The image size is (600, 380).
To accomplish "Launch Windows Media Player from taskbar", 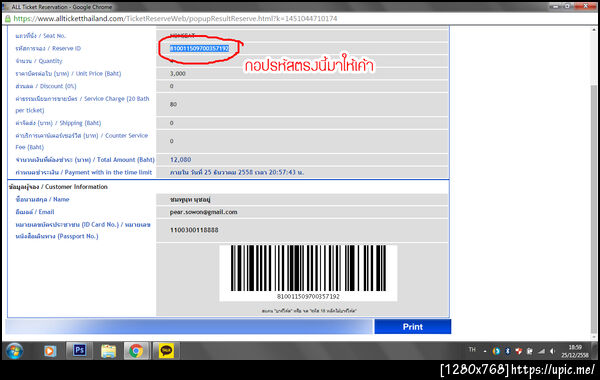I will click(x=50, y=351).
